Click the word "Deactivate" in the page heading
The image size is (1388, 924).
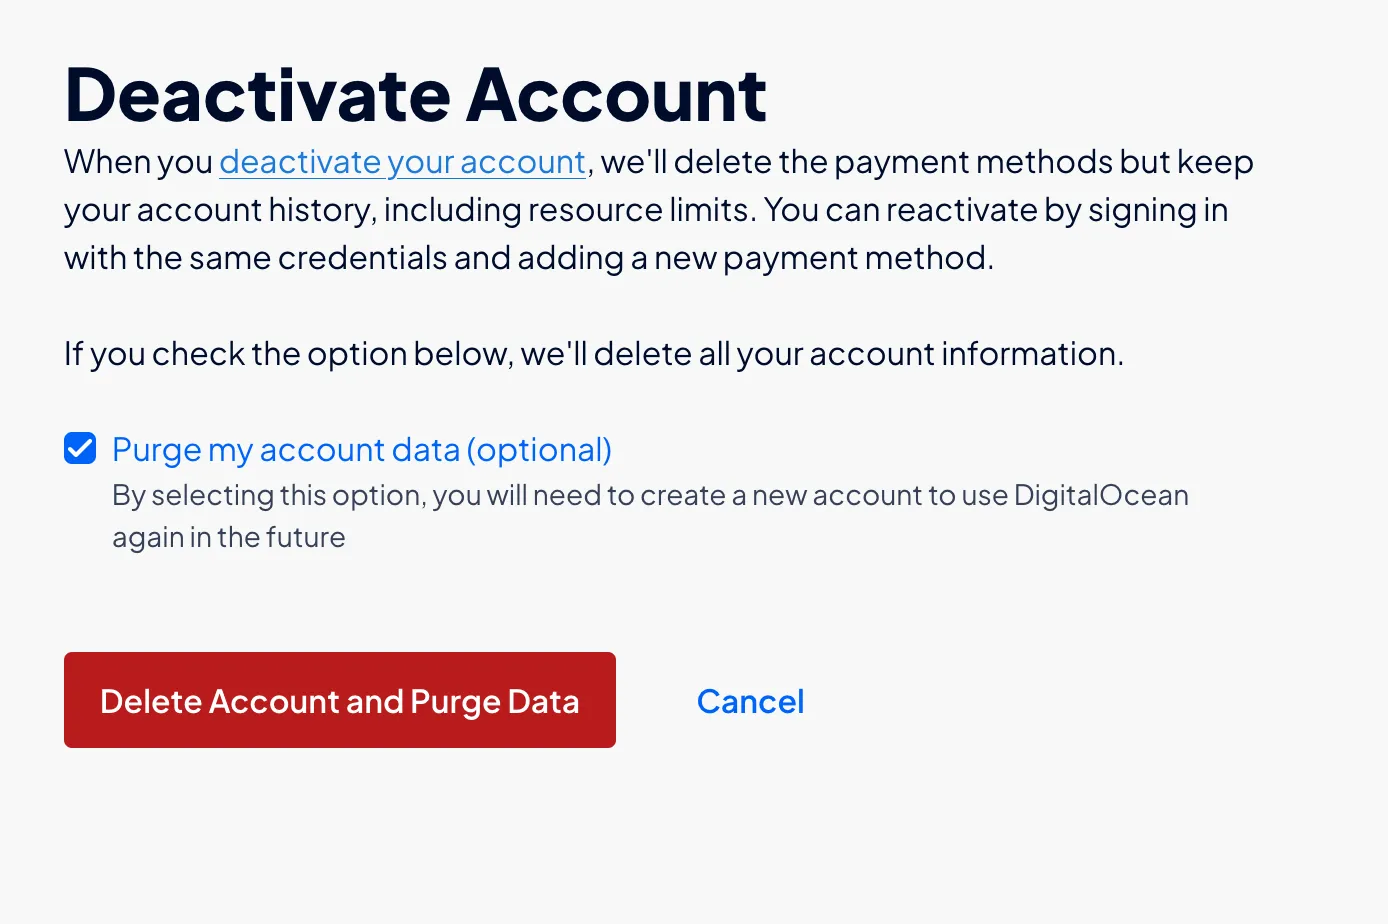[258, 95]
